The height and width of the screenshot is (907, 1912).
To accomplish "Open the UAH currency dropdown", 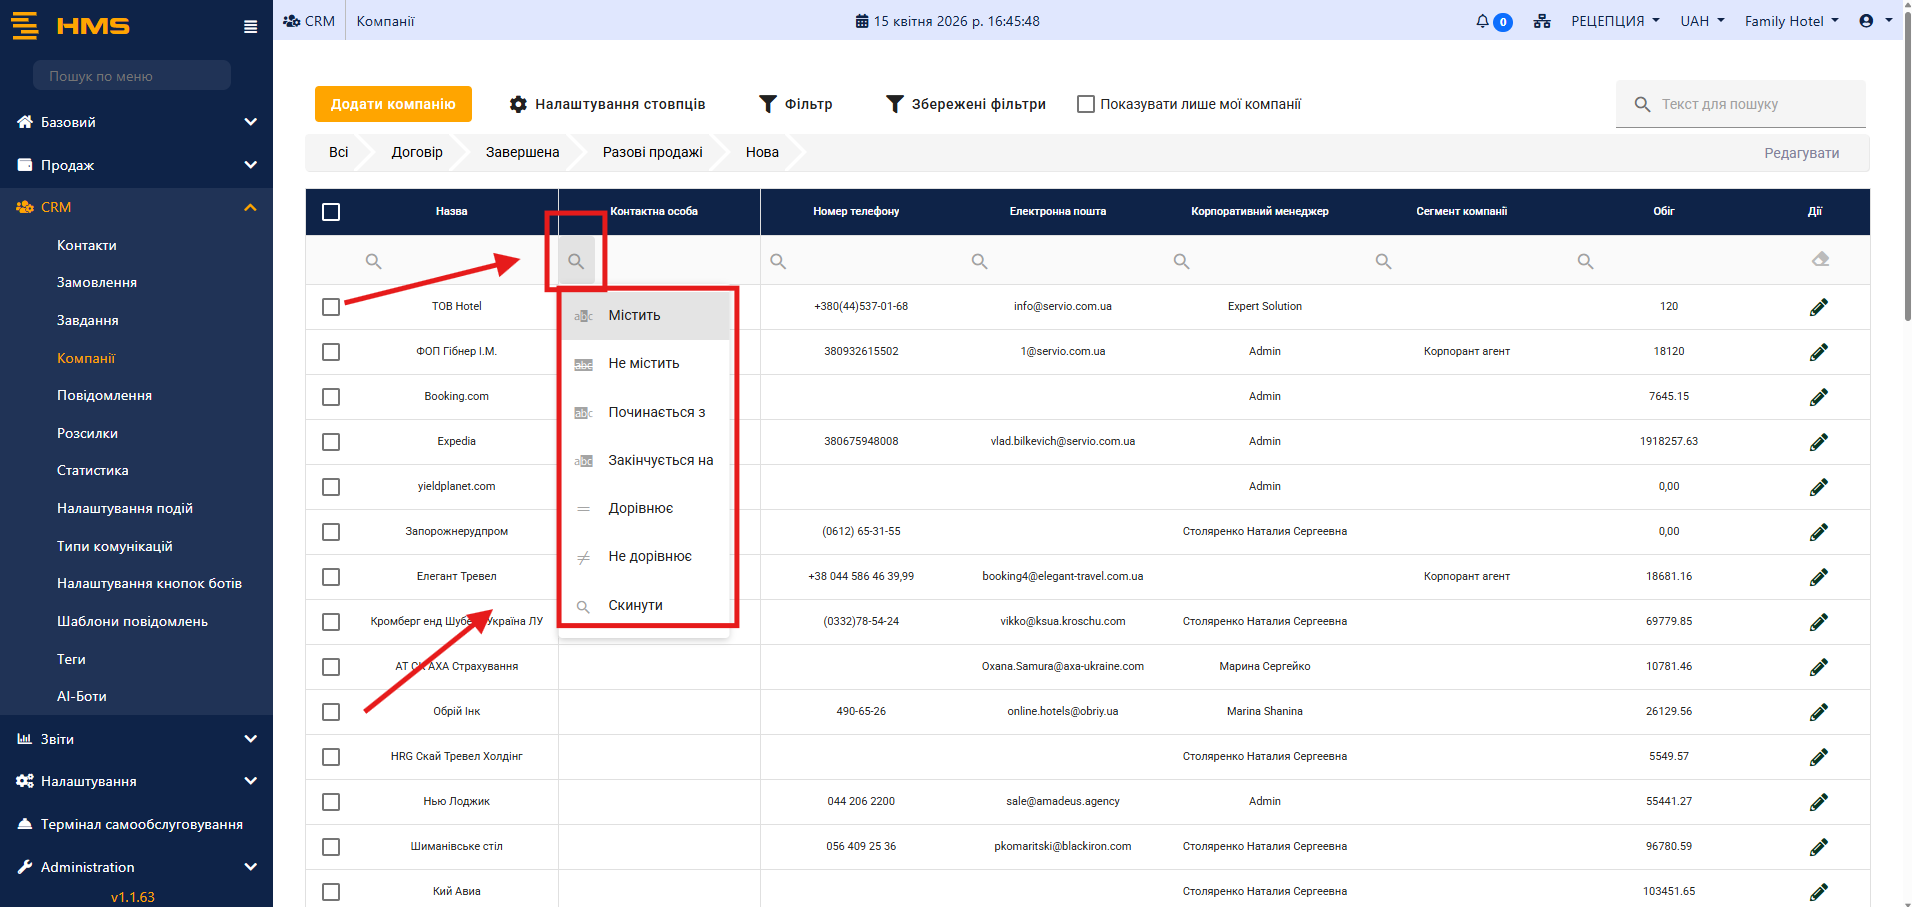I will click(1701, 21).
